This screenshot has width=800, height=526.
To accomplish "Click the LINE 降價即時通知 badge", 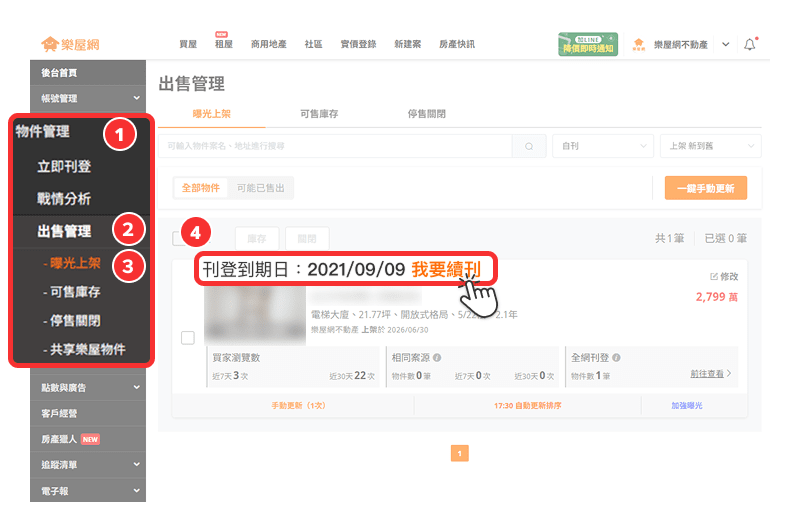I will [588, 44].
